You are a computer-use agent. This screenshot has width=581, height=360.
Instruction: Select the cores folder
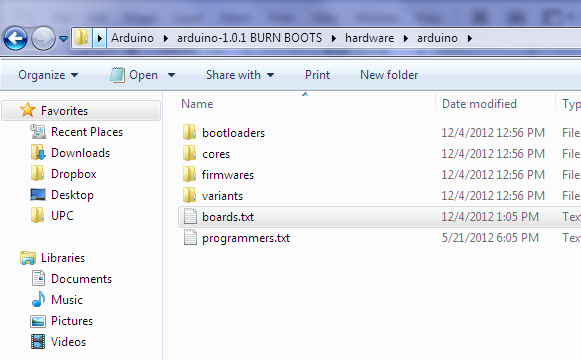pos(216,154)
